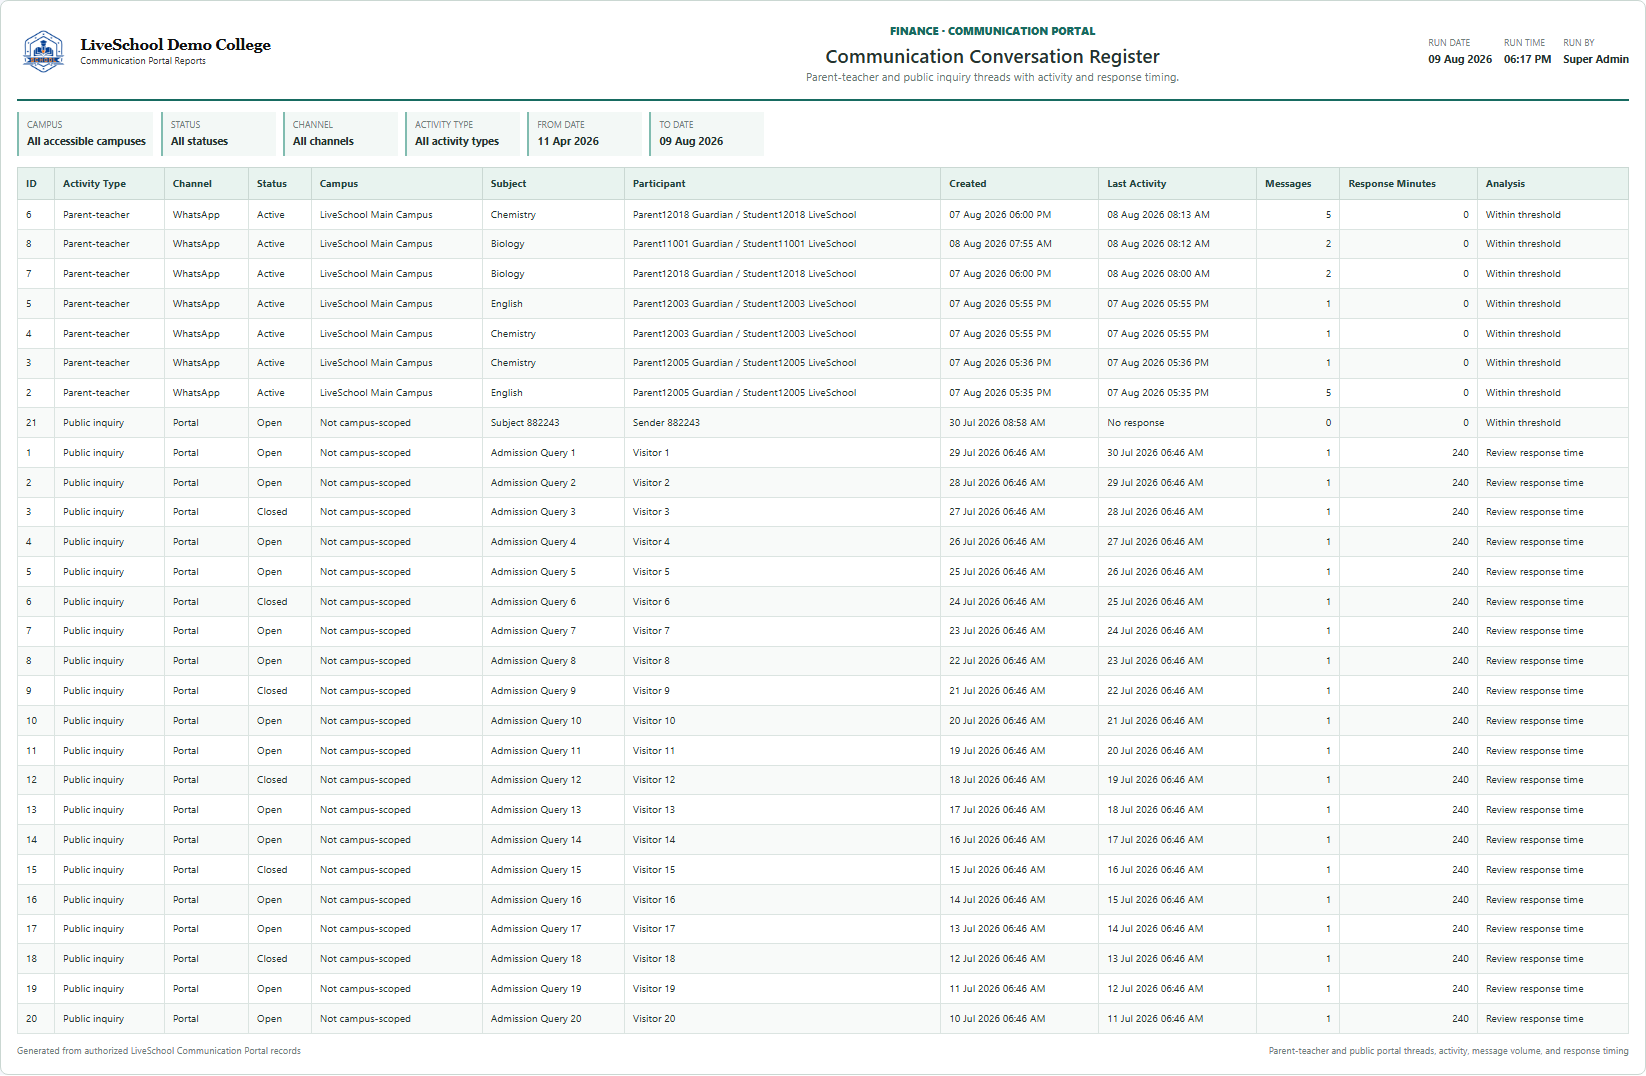Image resolution: width=1646 pixels, height=1076 pixels.
Task: Click subject 'Admission Query 10'
Action: (535, 721)
